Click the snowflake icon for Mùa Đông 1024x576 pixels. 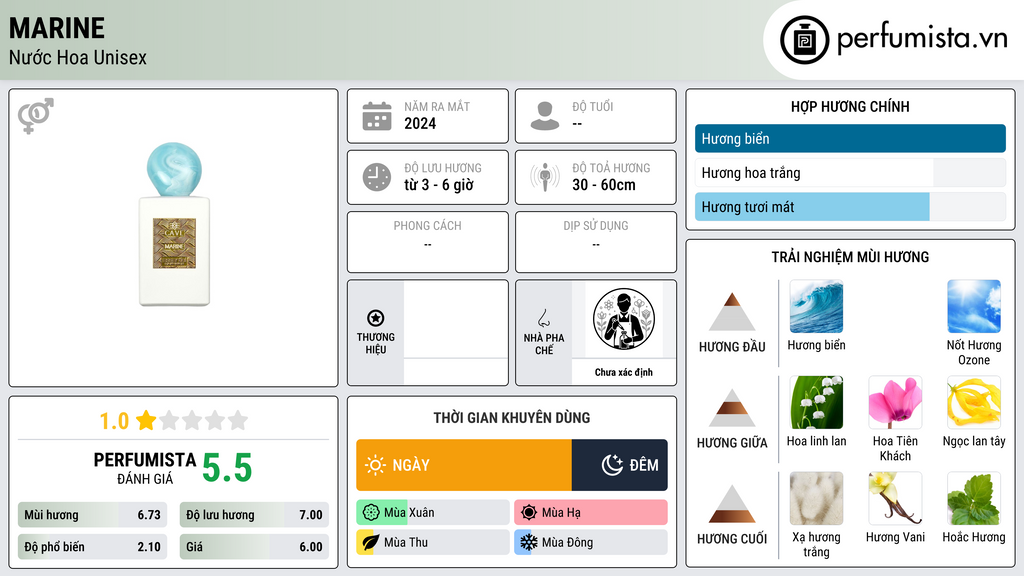click(529, 543)
